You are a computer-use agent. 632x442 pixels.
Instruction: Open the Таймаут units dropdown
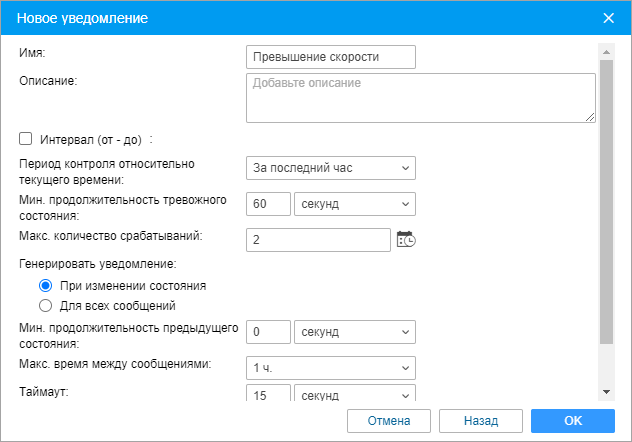pyautogui.click(x=355, y=395)
